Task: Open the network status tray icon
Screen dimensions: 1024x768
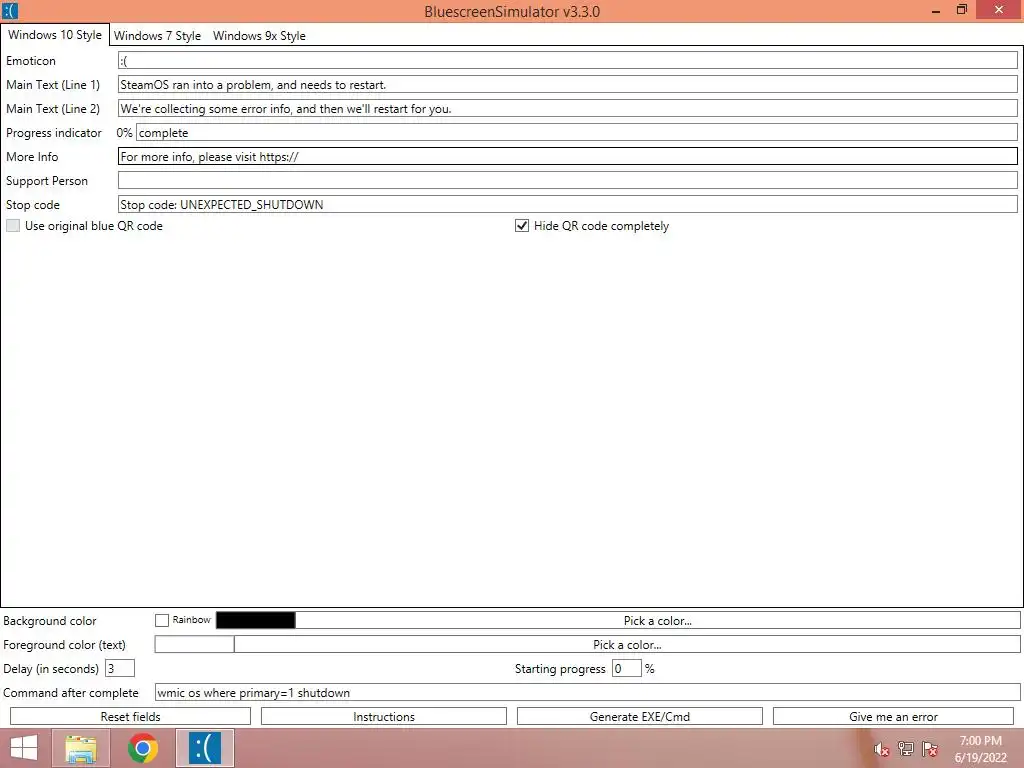Action: click(x=905, y=749)
